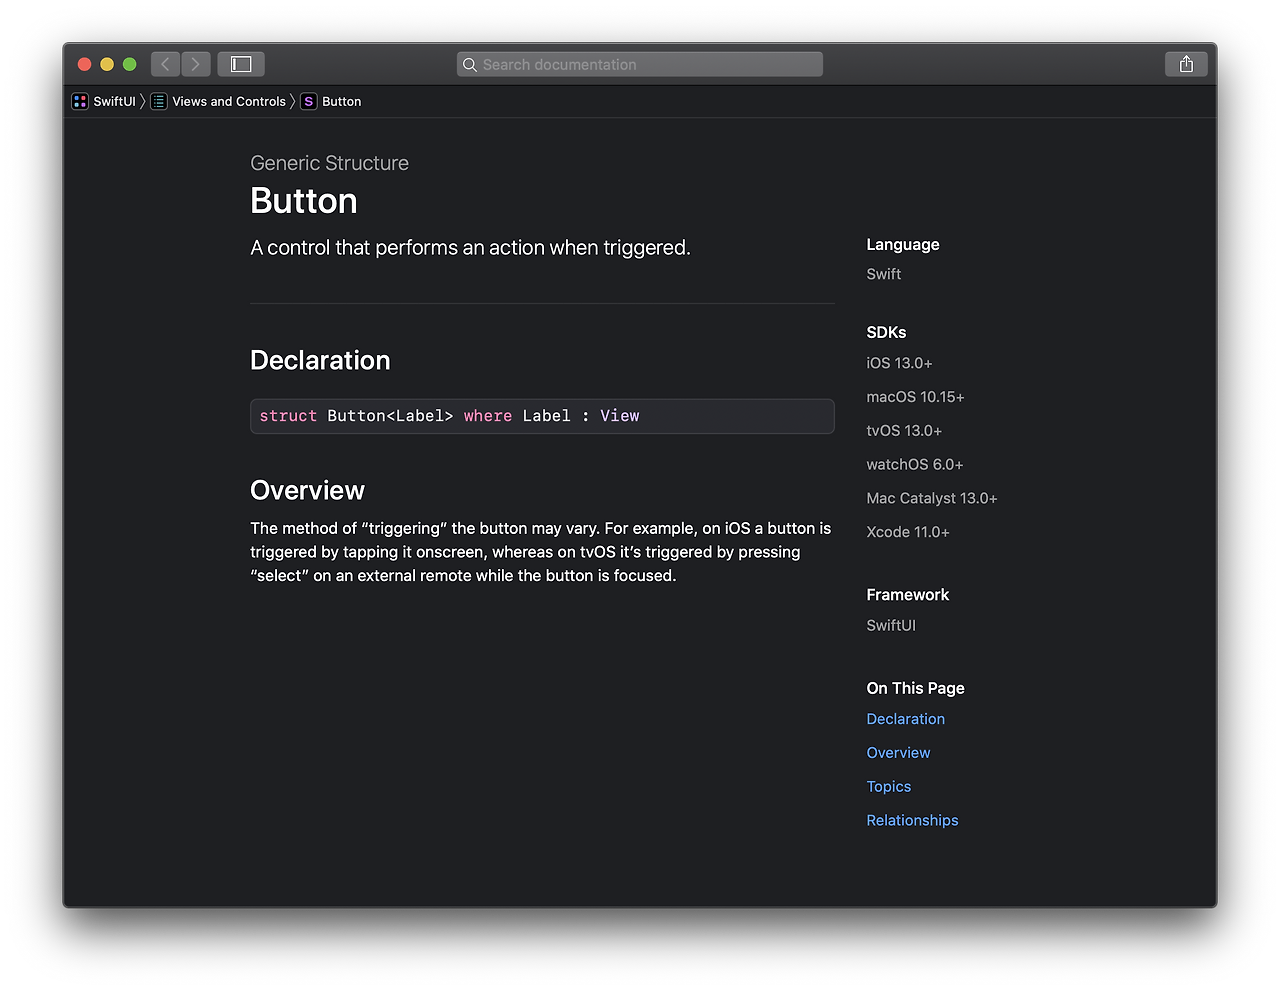Go forward with the right chevron button
The width and height of the screenshot is (1280, 991).
196,64
